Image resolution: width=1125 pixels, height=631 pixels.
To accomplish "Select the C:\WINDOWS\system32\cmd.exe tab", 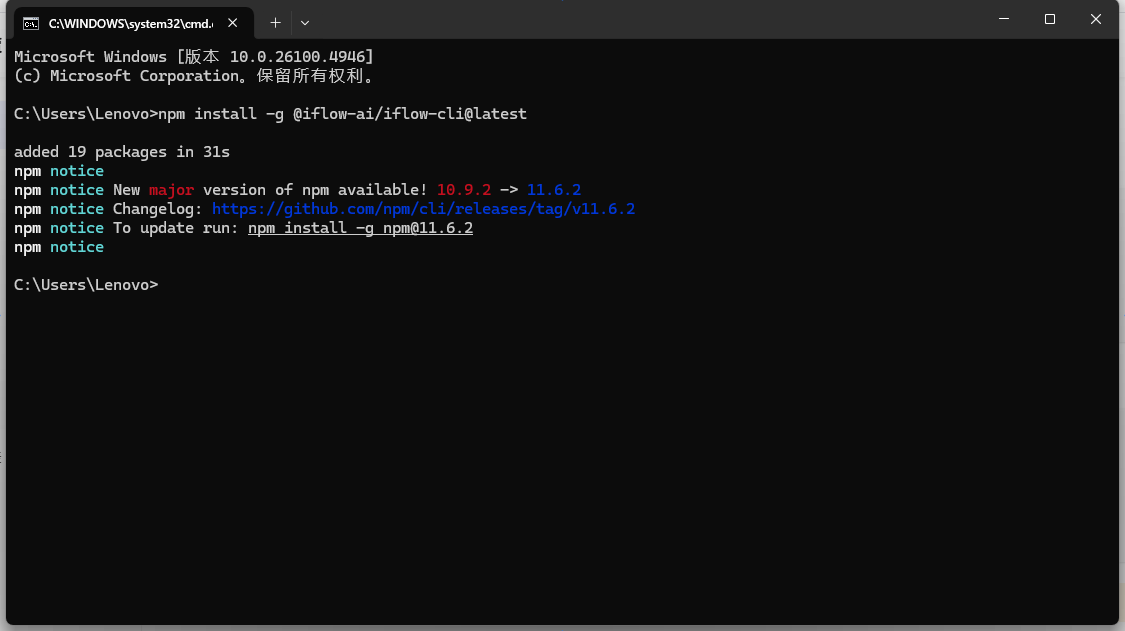I will point(130,21).
